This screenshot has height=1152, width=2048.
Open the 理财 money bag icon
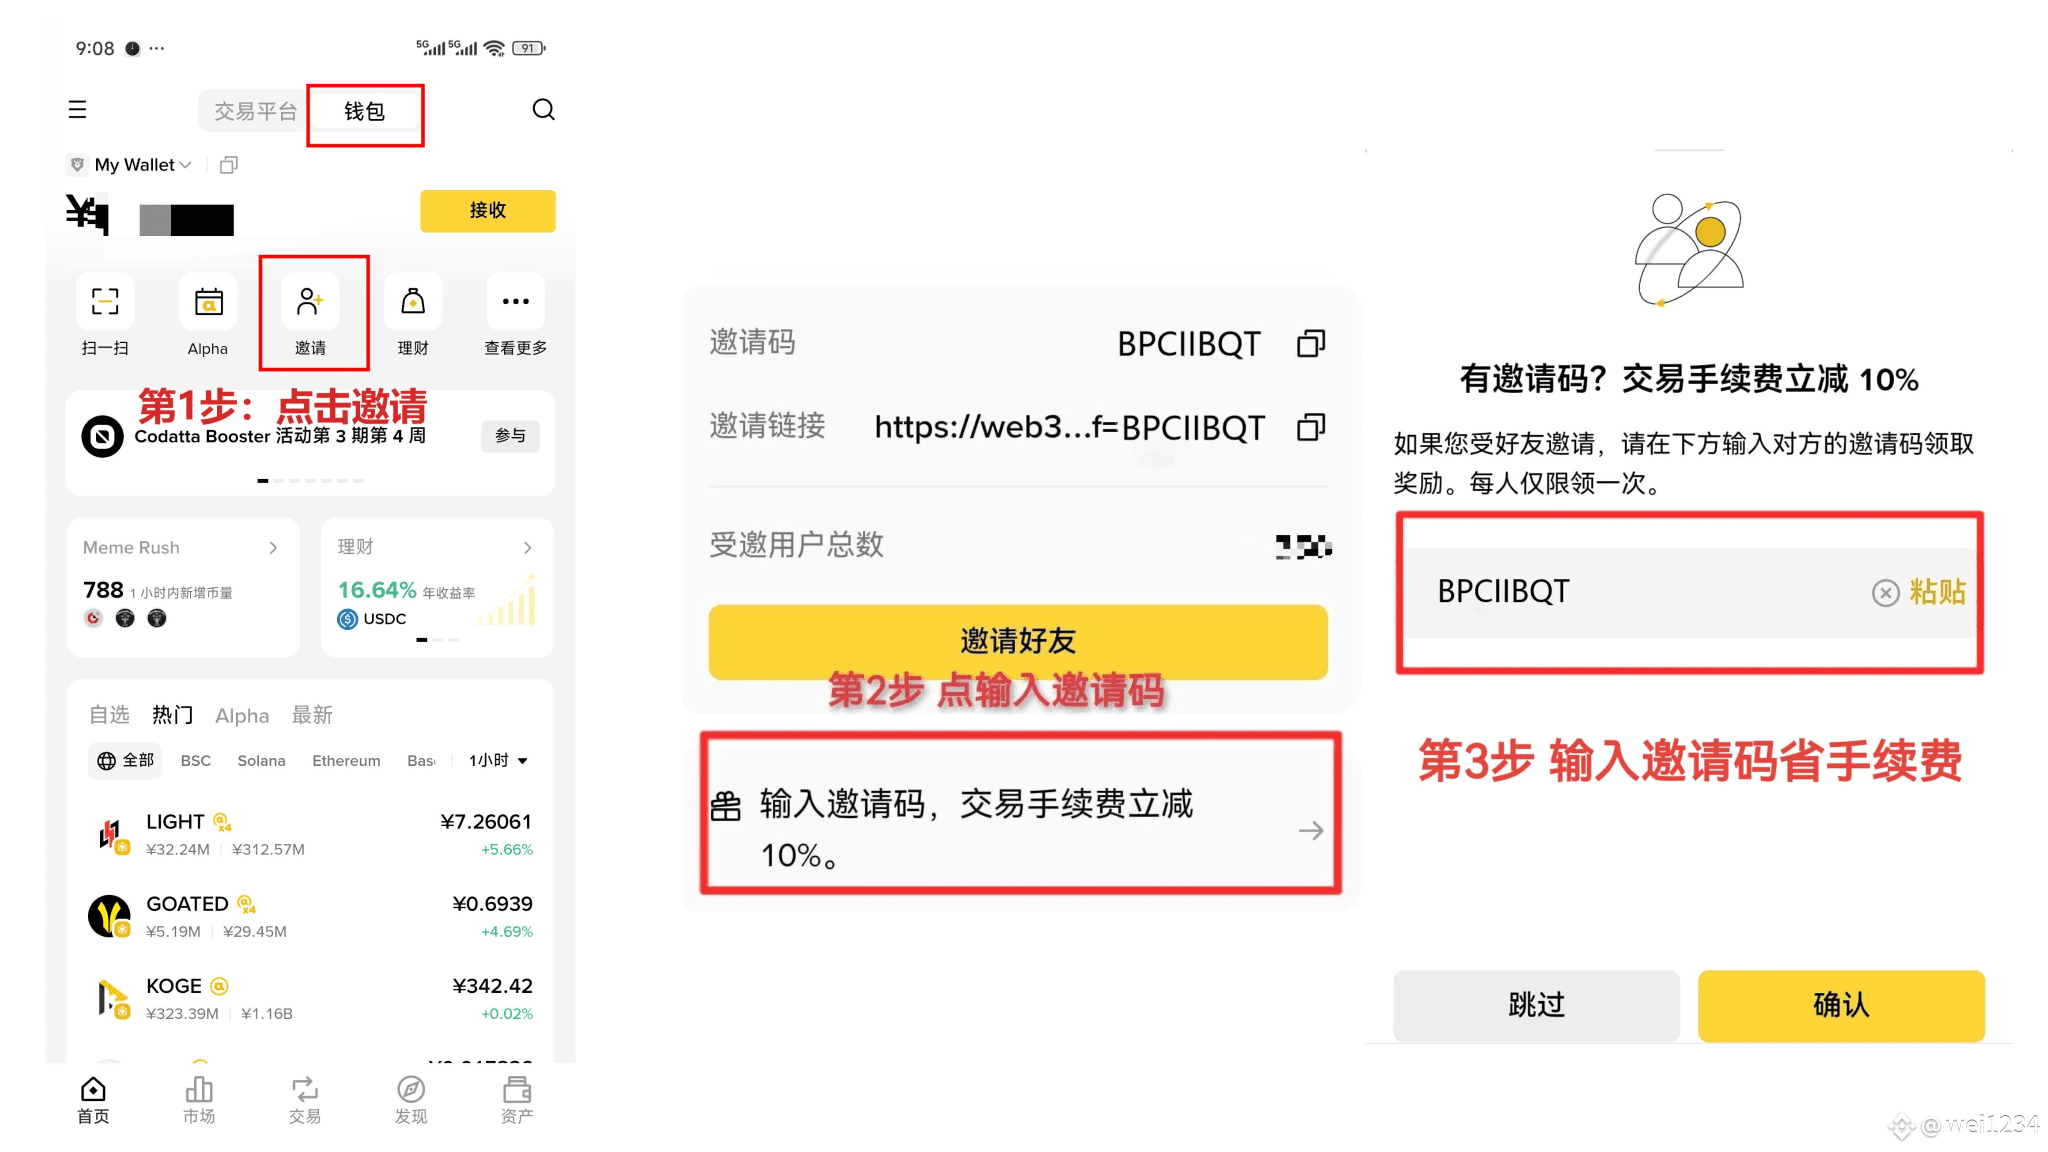click(x=413, y=302)
